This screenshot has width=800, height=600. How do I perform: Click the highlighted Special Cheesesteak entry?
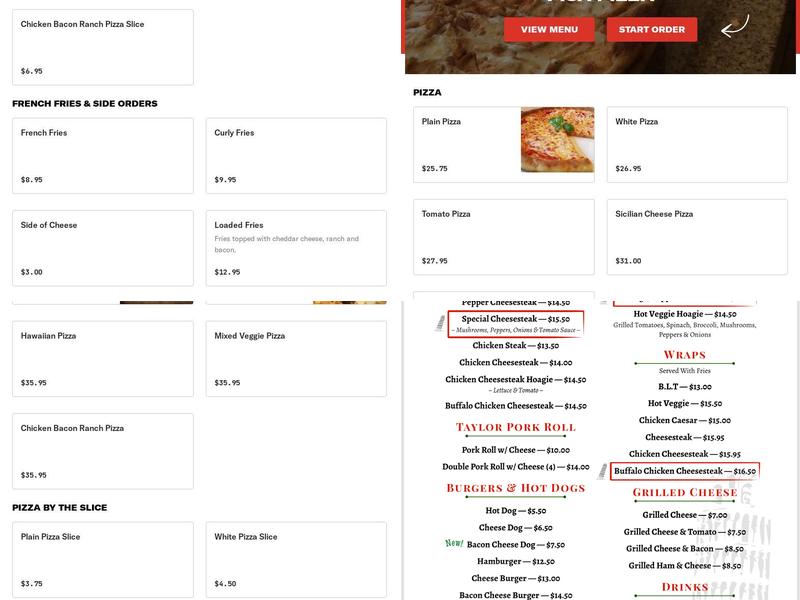pyautogui.click(x=515, y=323)
